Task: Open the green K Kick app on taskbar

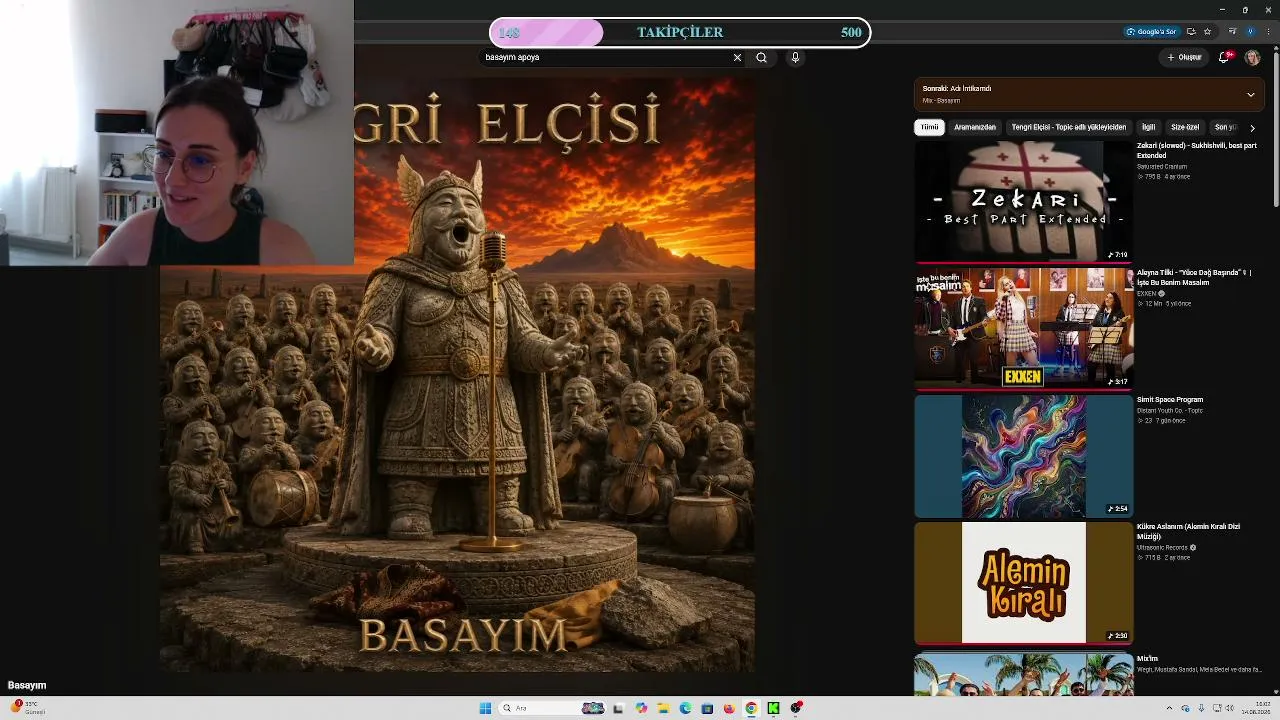Action: pyautogui.click(x=773, y=708)
